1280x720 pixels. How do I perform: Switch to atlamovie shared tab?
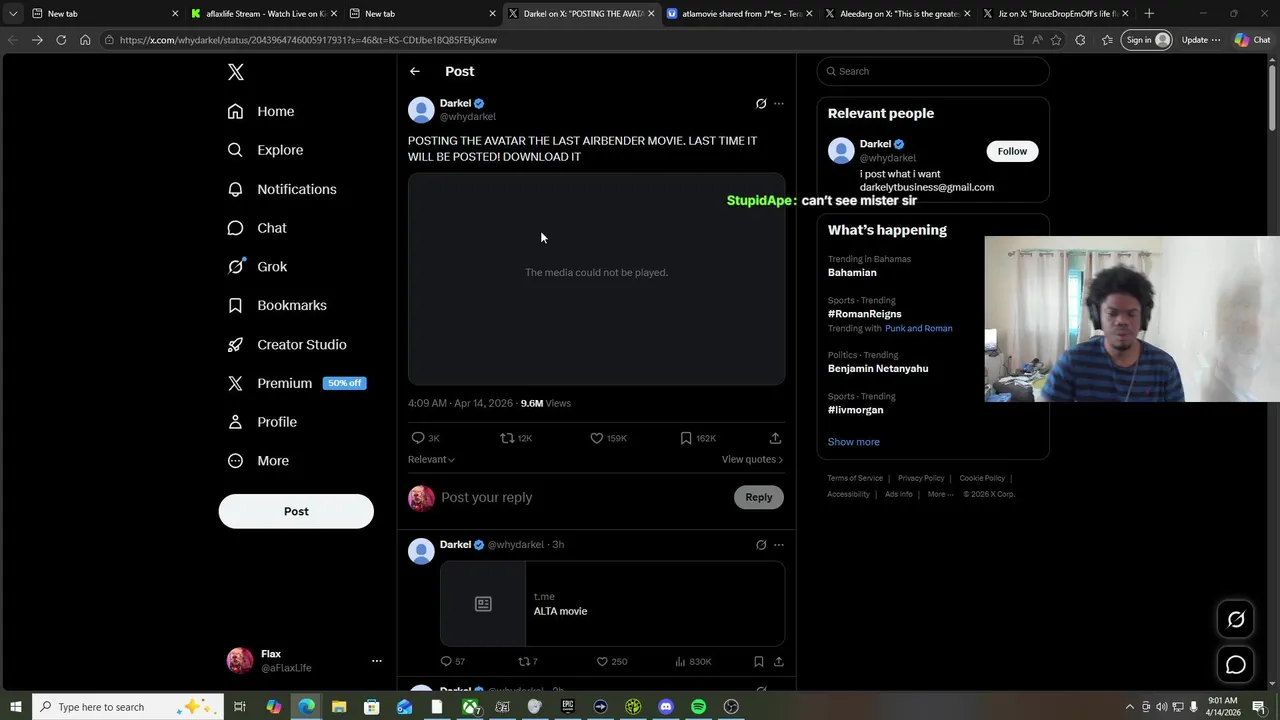[738, 13]
